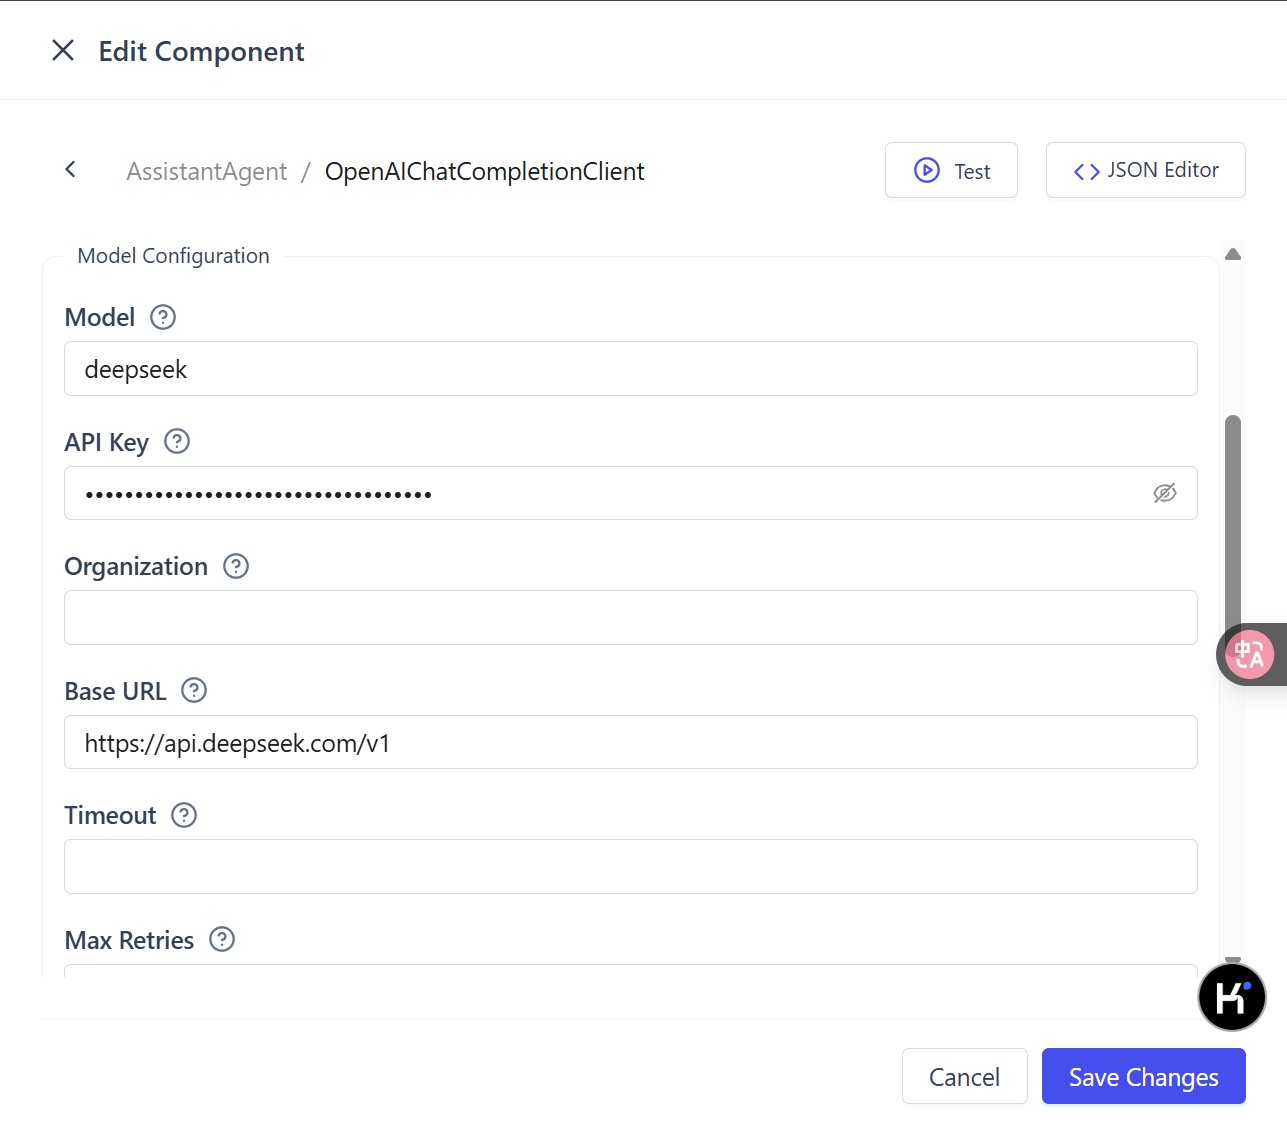Toggle API key visibility eye icon

click(1165, 493)
